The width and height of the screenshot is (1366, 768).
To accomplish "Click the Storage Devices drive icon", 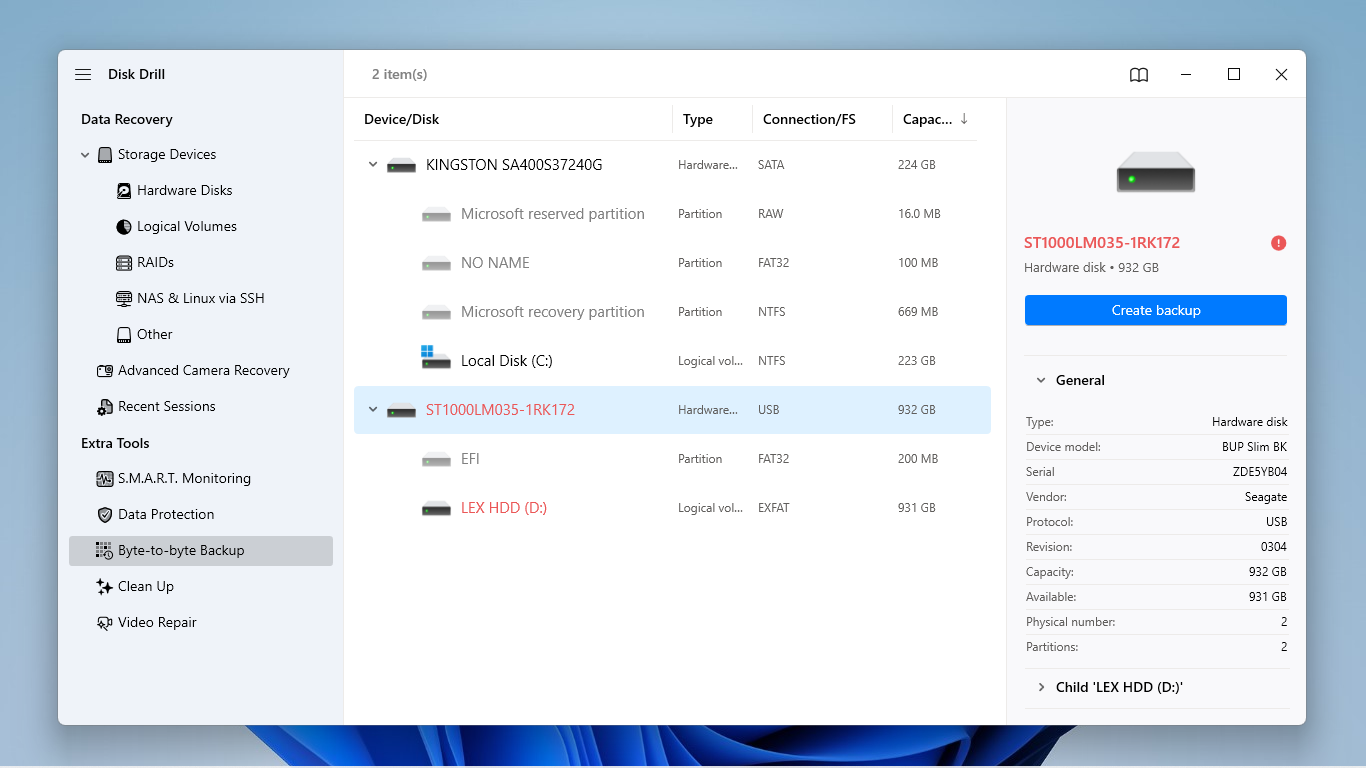I will [x=105, y=155].
